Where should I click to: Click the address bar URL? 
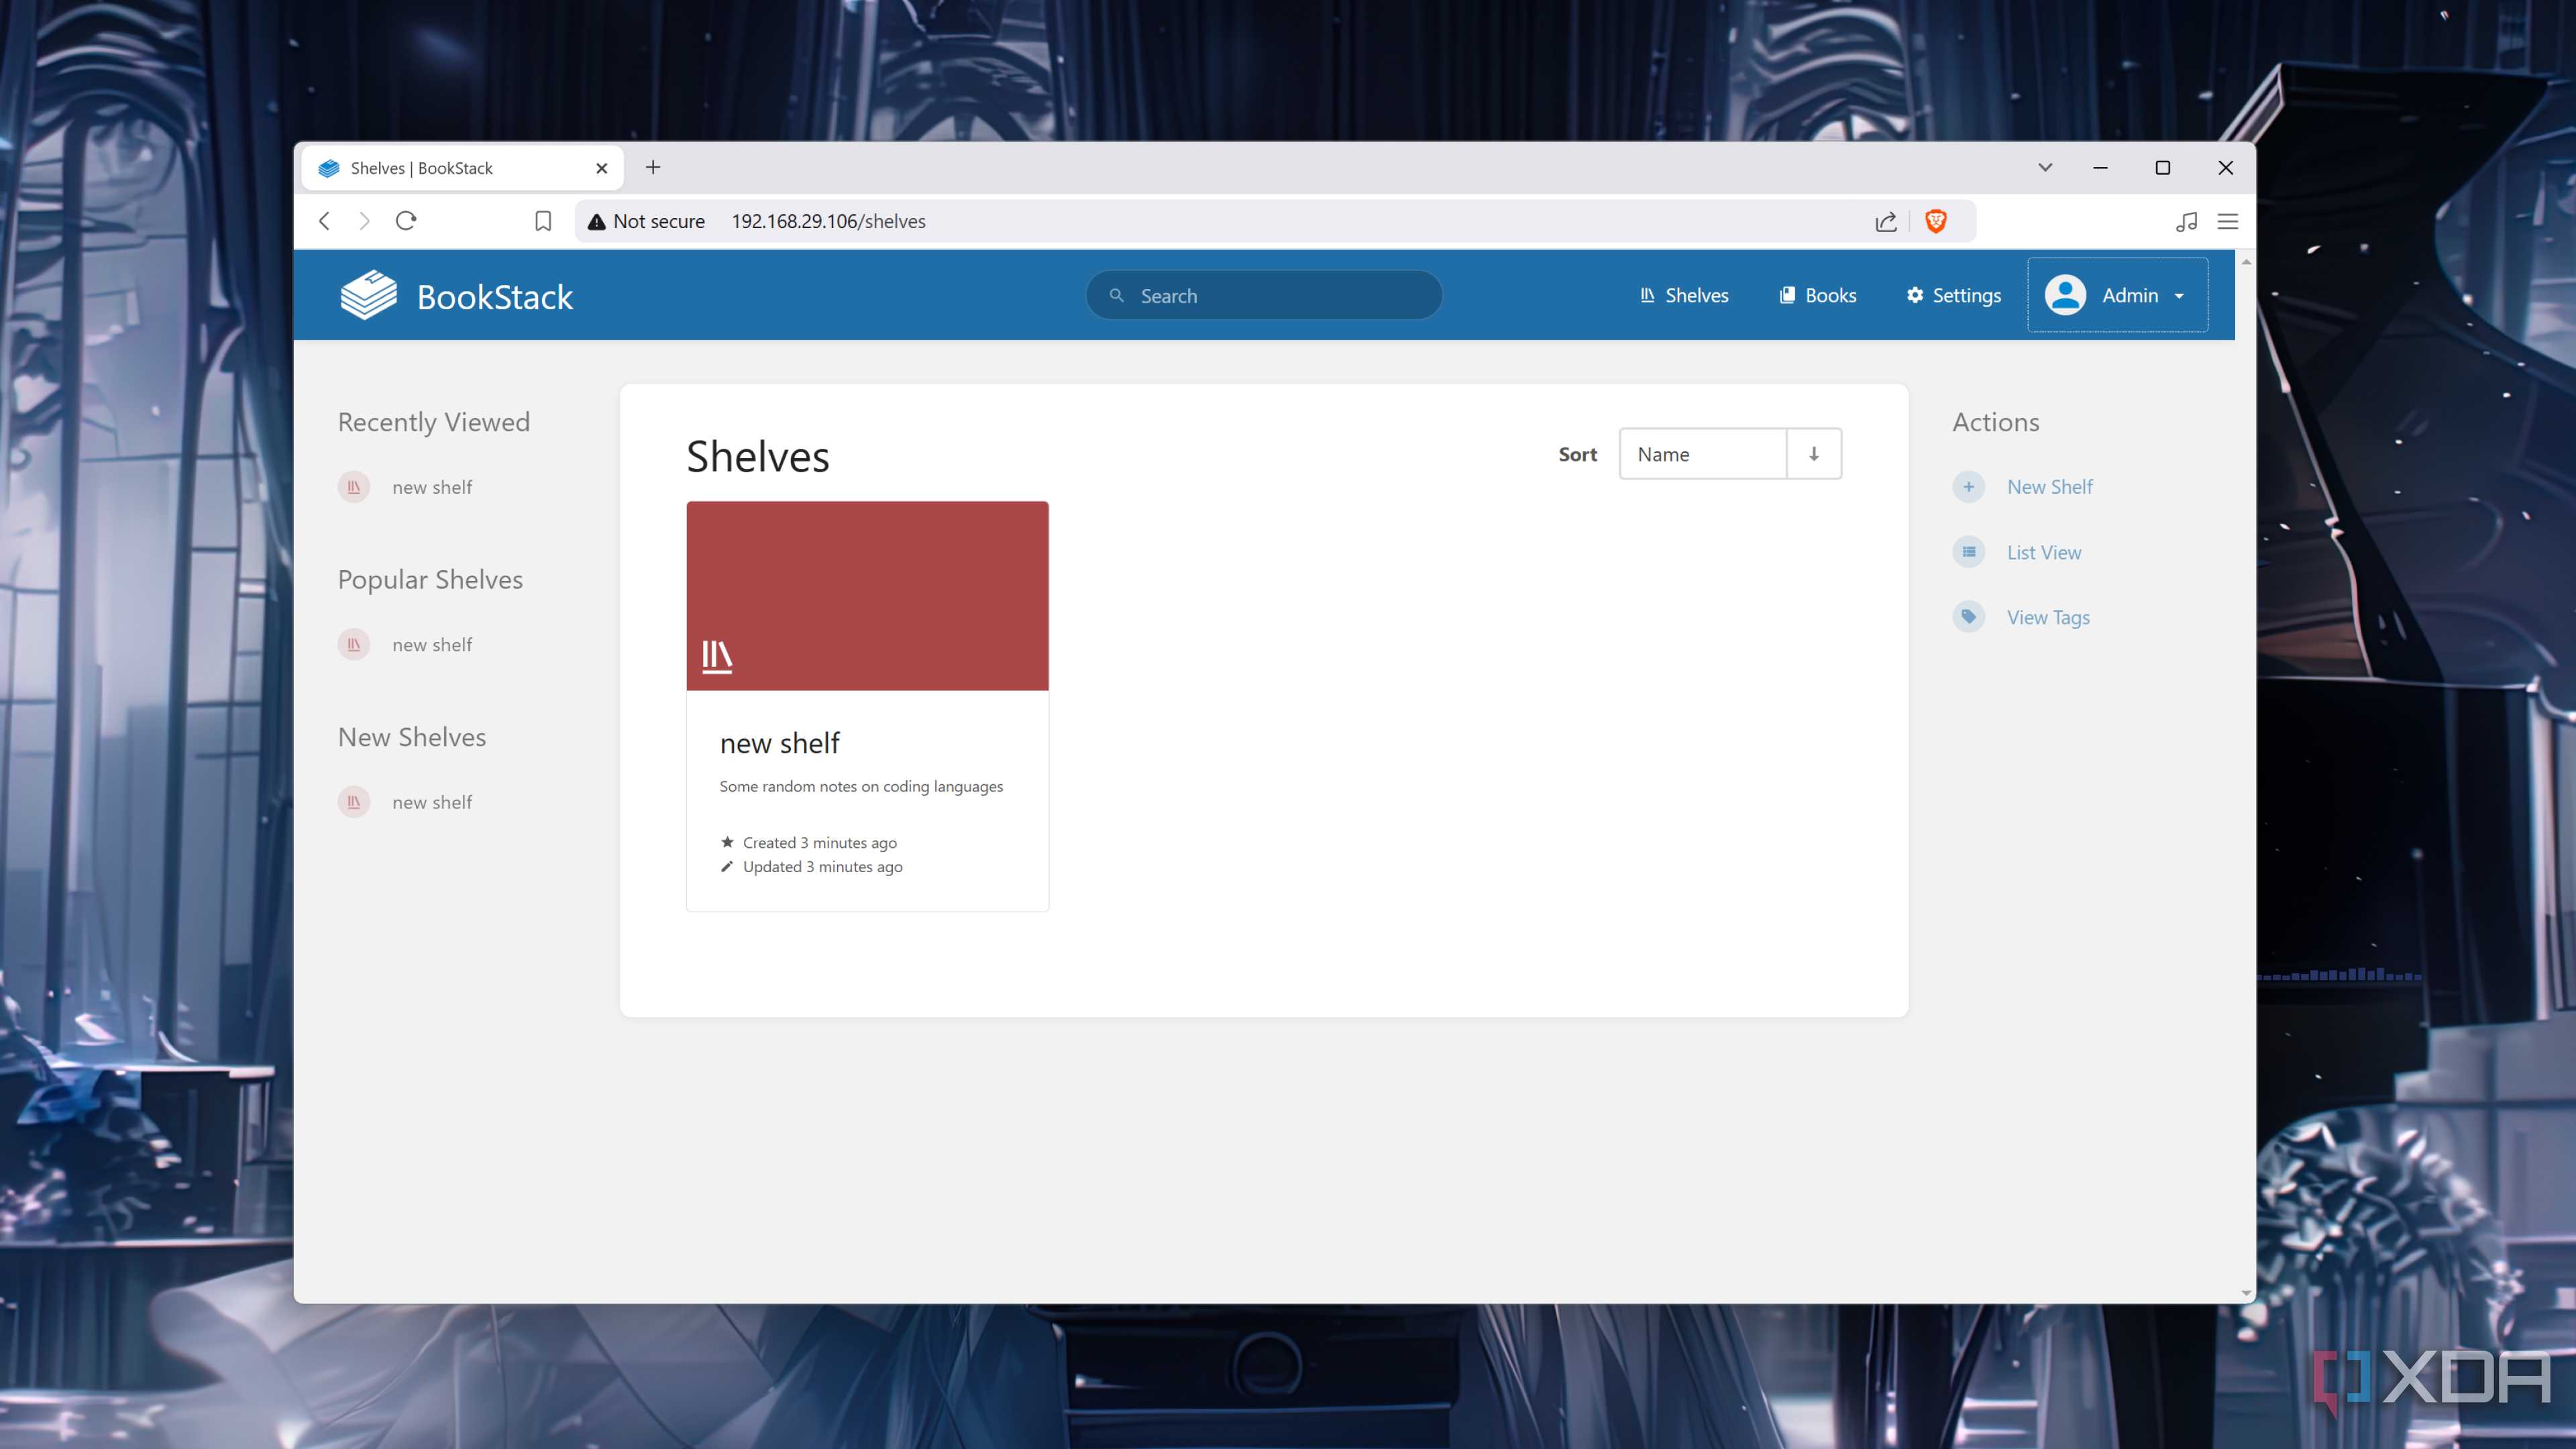[828, 221]
